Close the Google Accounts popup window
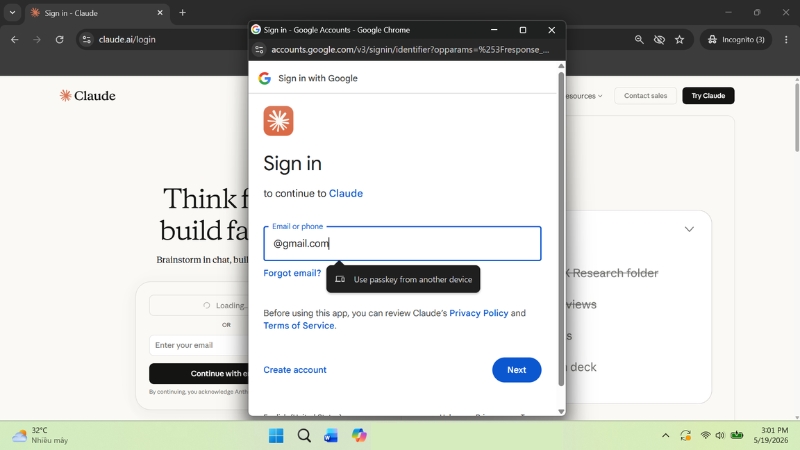The height and width of the screenshot is (450, 800). pos(552,30)
